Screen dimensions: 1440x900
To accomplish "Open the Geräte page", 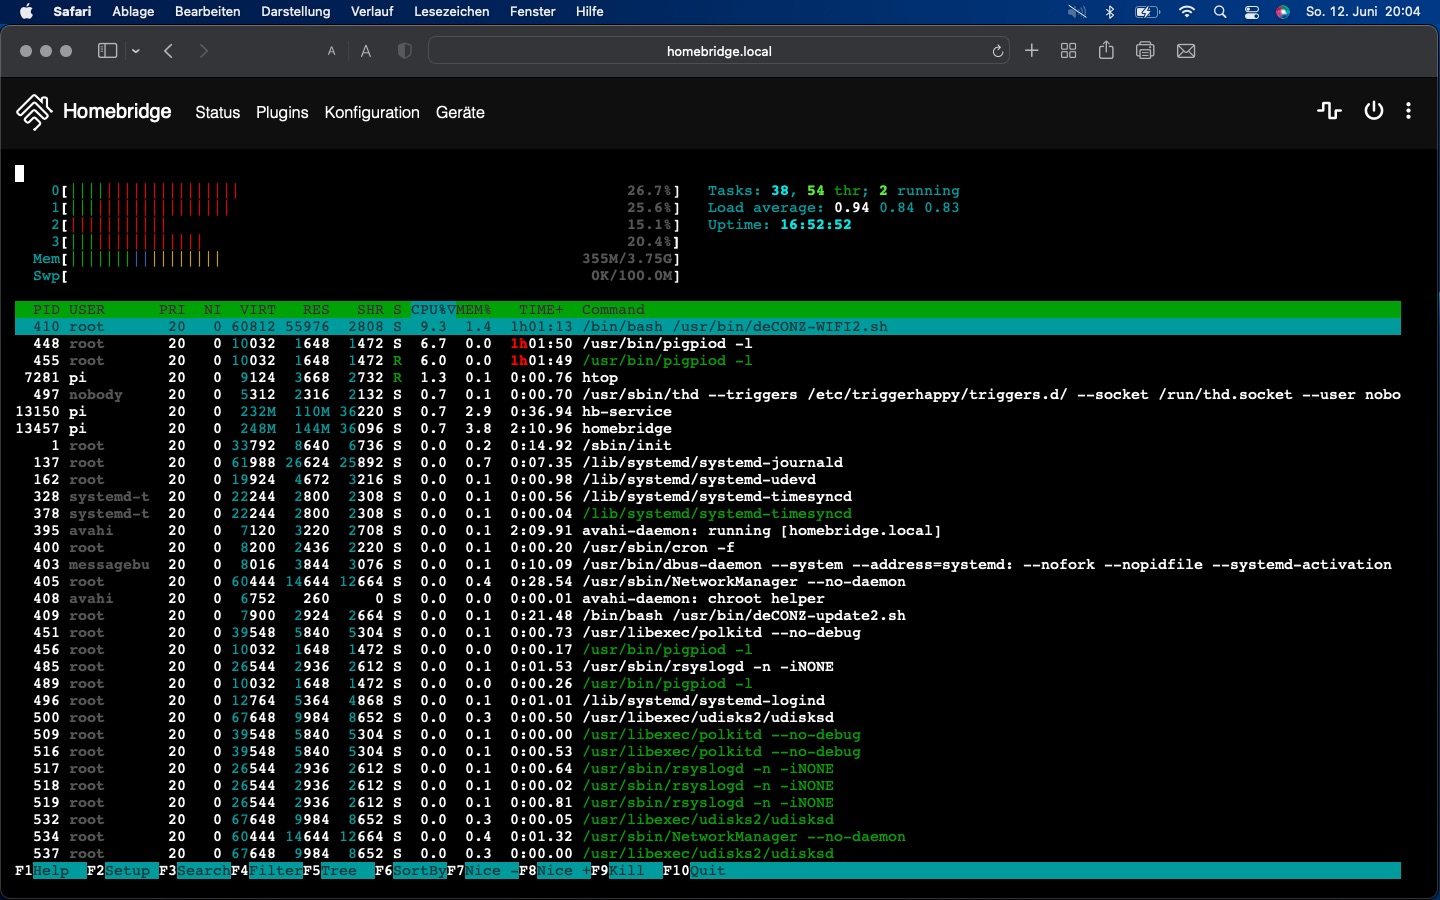I will 460,112.
